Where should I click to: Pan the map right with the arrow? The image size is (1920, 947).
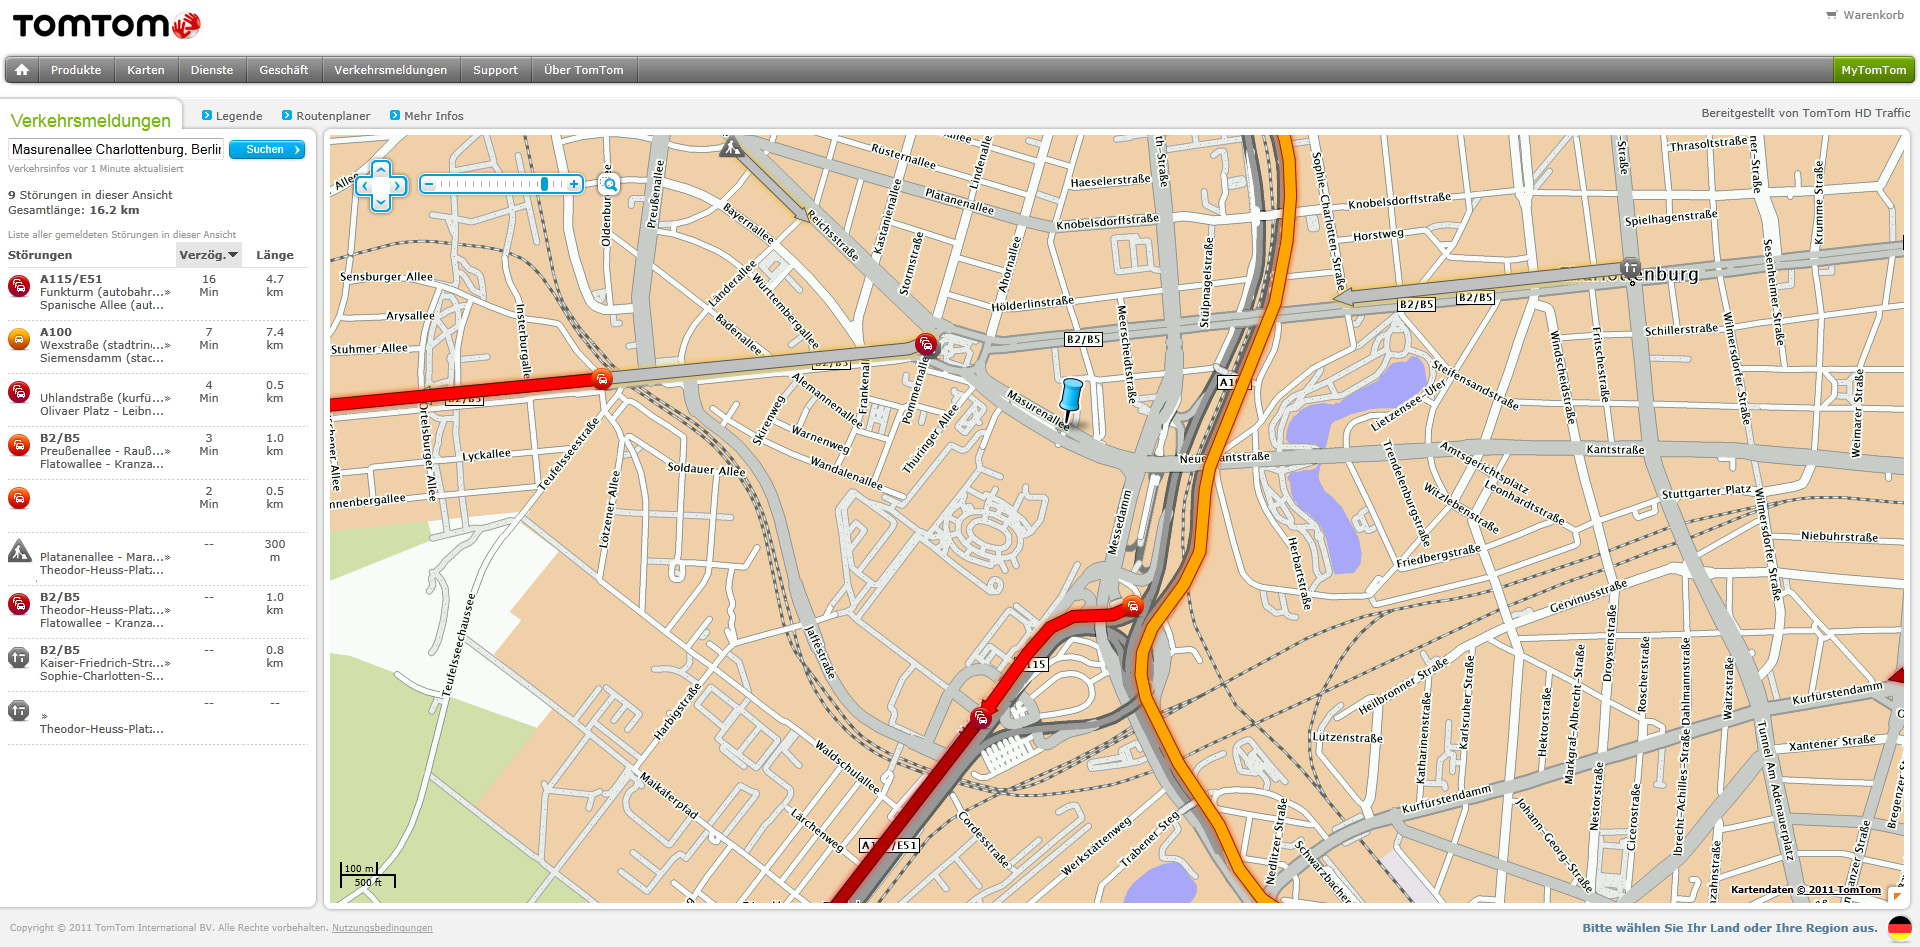(398, 185)
